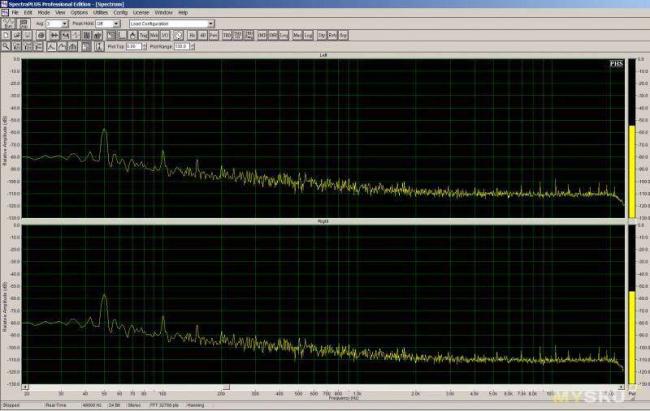This screenshot has width=650, height=411.
Task: Click the Plot Range value field
Action: pos(182,46)
